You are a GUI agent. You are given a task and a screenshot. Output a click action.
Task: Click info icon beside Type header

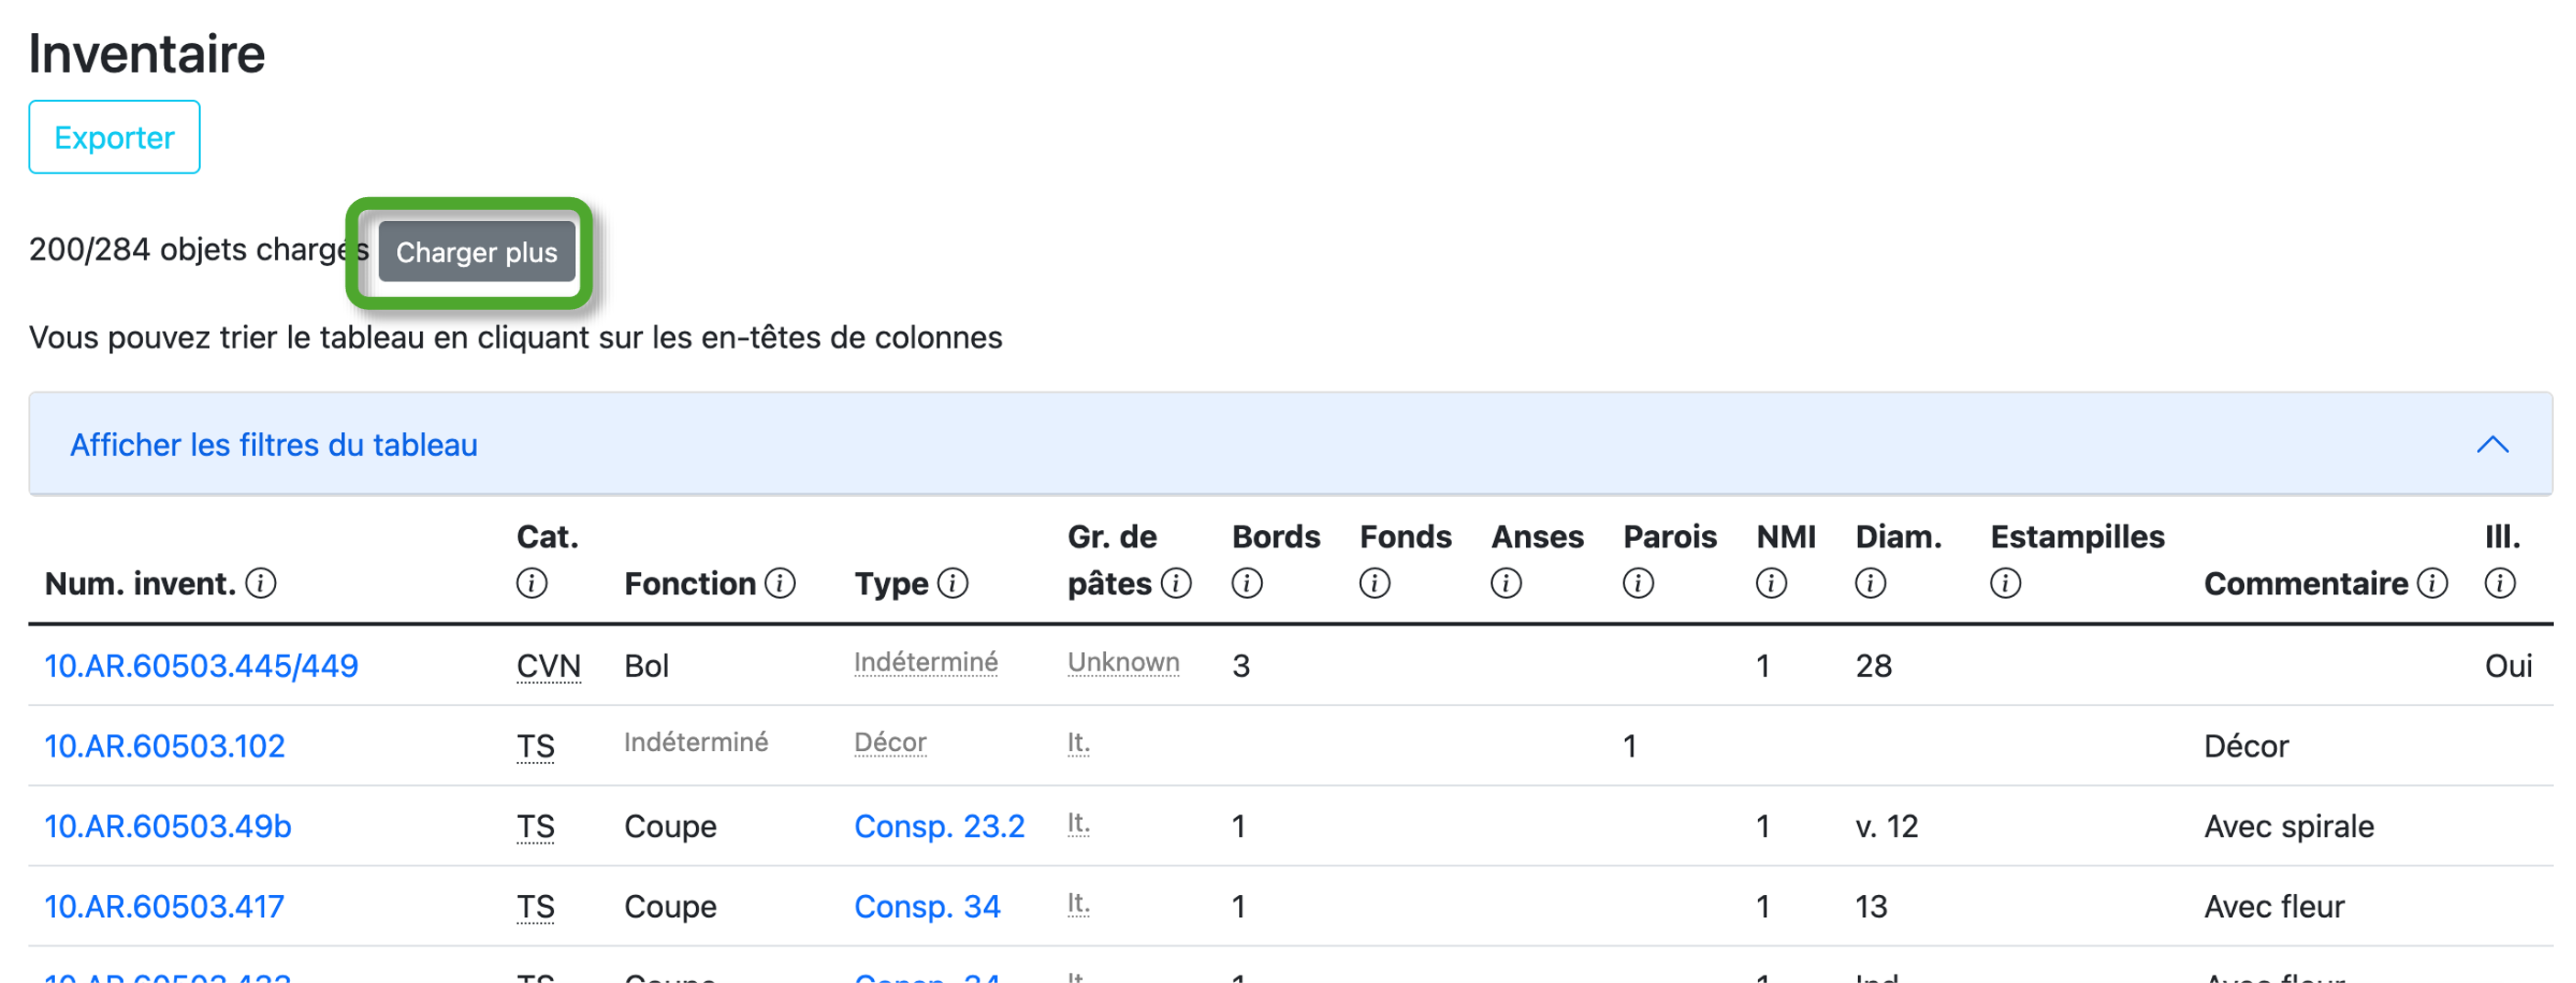(953, 583)
